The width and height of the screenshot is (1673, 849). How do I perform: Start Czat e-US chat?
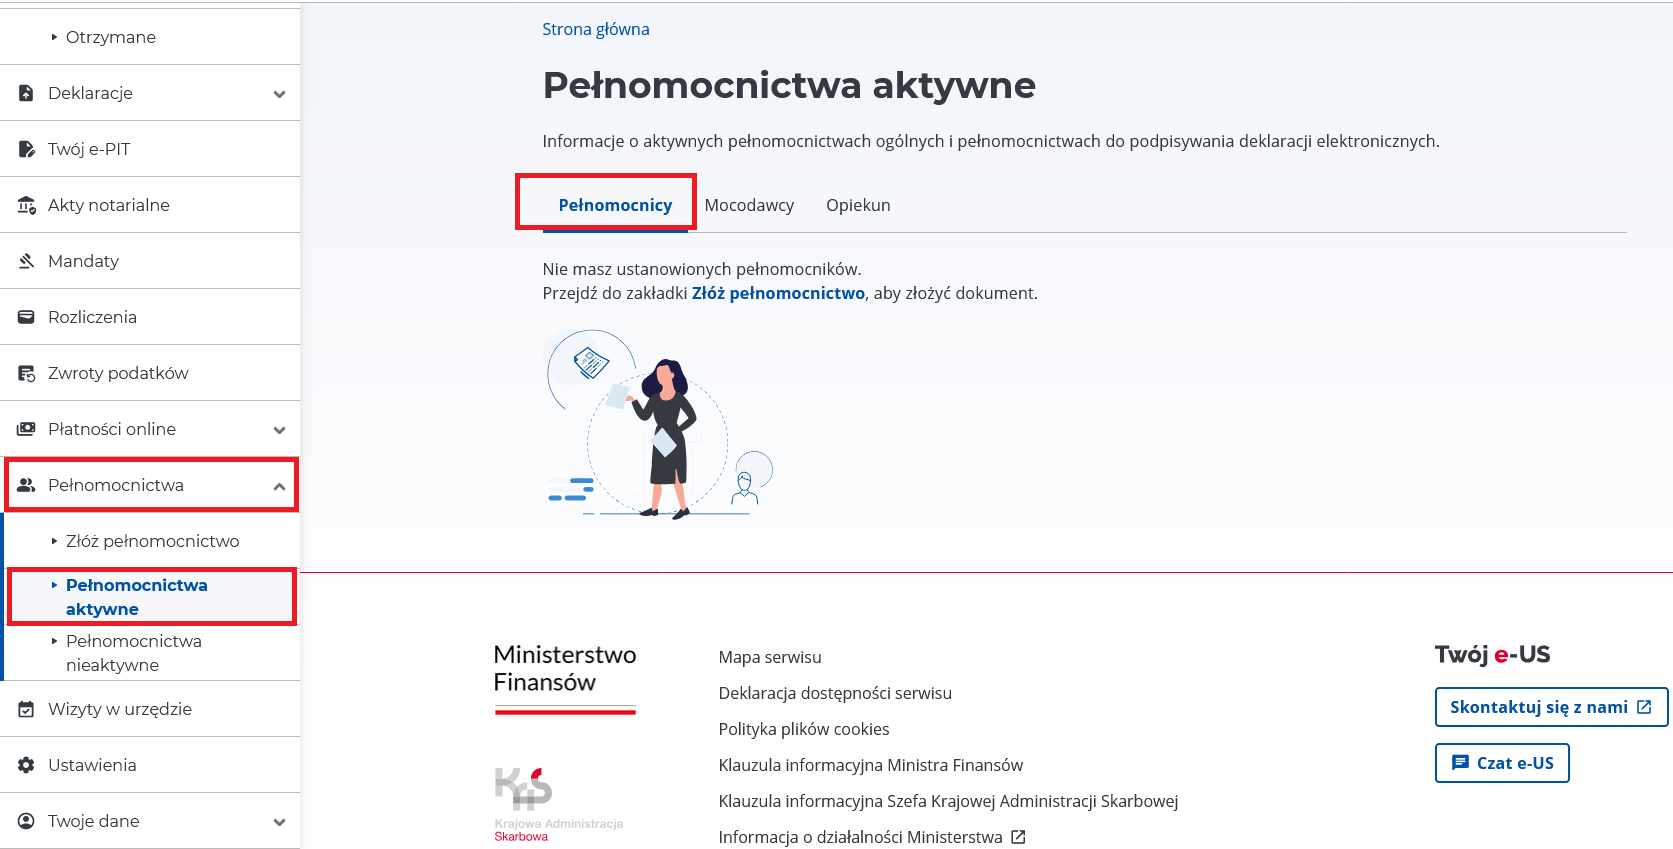click(x=1502, y=763)
